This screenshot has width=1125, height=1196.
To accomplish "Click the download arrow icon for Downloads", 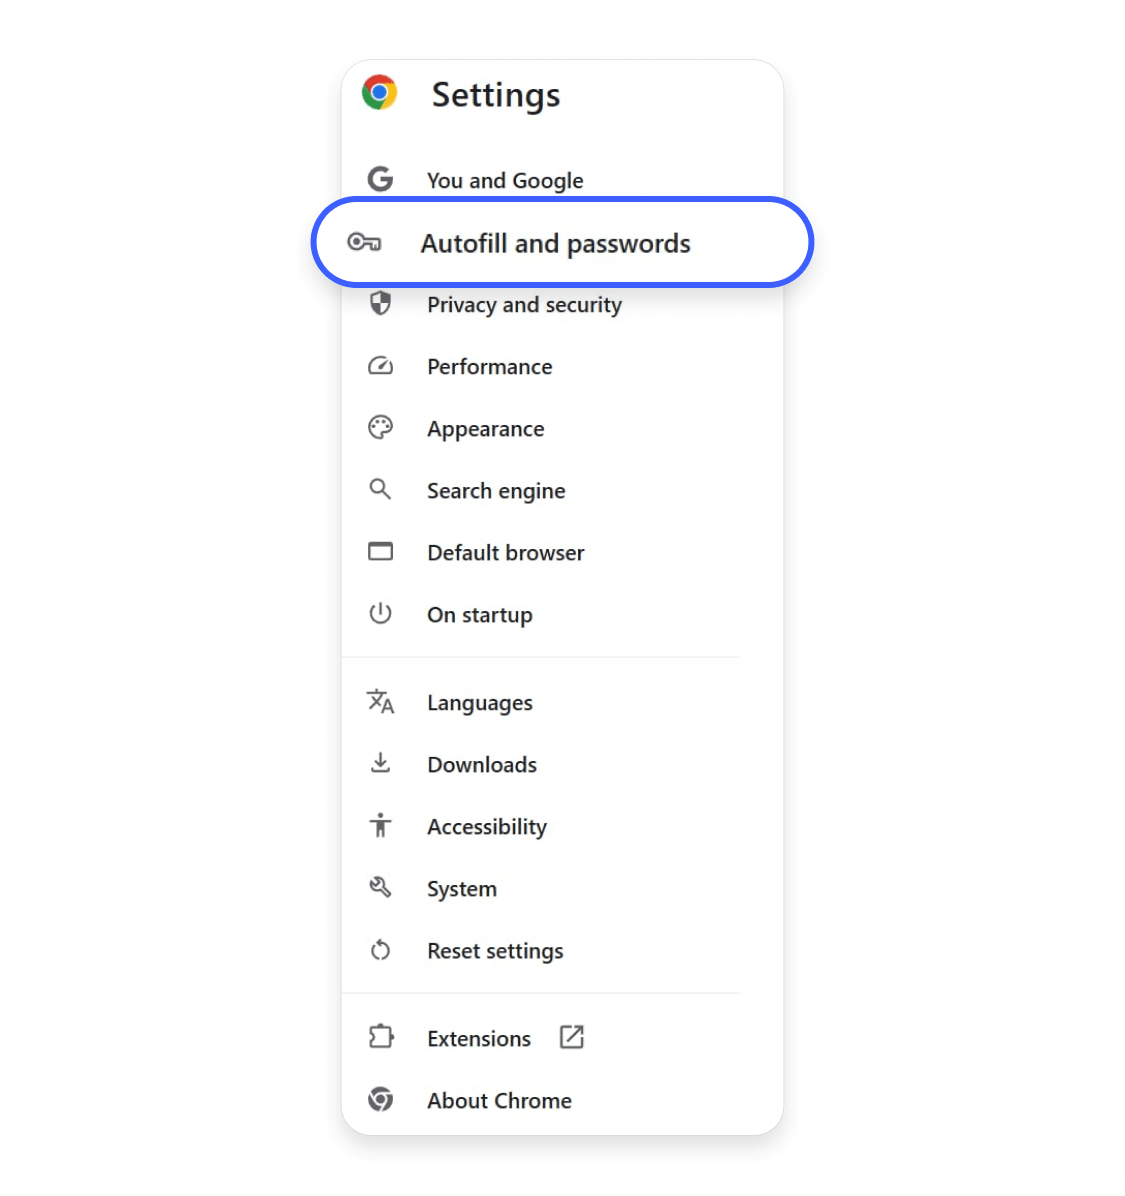I will point(381,764).
